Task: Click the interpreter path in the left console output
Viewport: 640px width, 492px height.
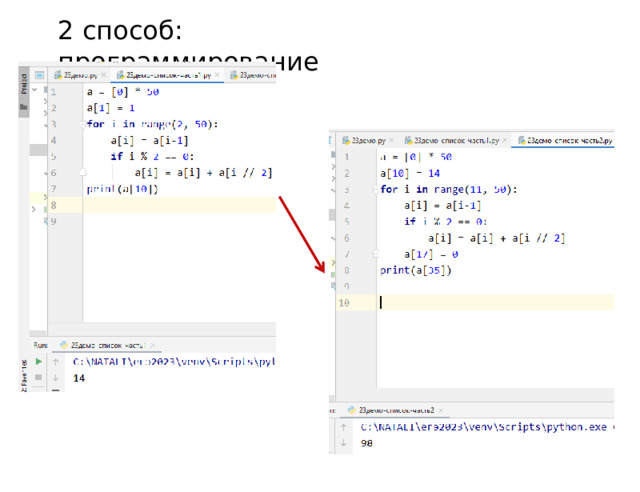Action: [174, 362]
